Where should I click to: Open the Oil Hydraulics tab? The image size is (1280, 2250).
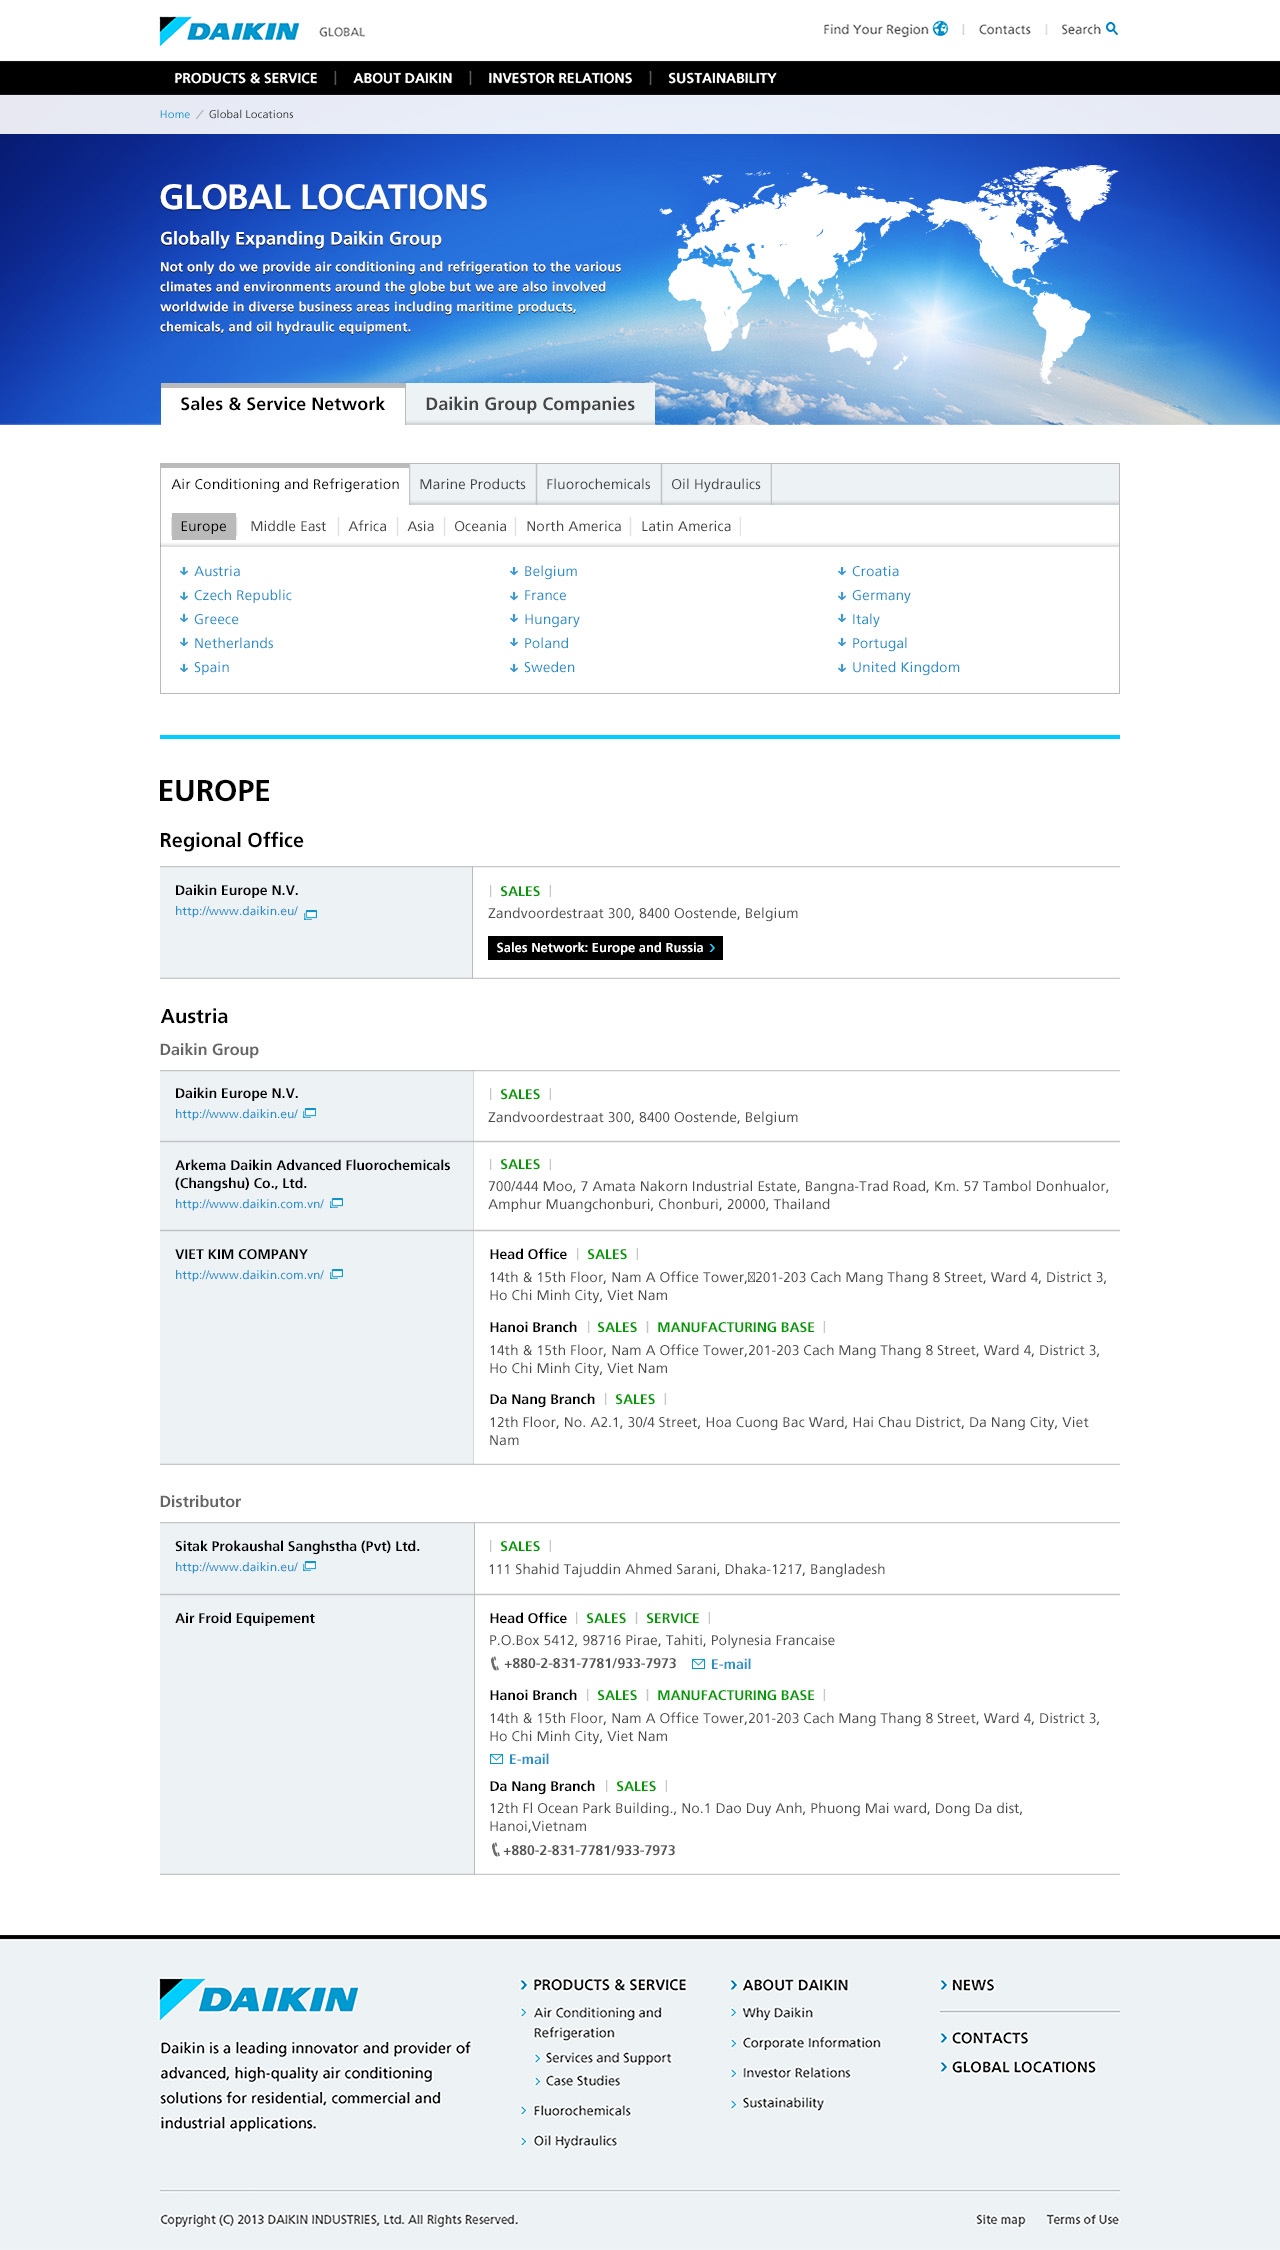tap(715, 484)
